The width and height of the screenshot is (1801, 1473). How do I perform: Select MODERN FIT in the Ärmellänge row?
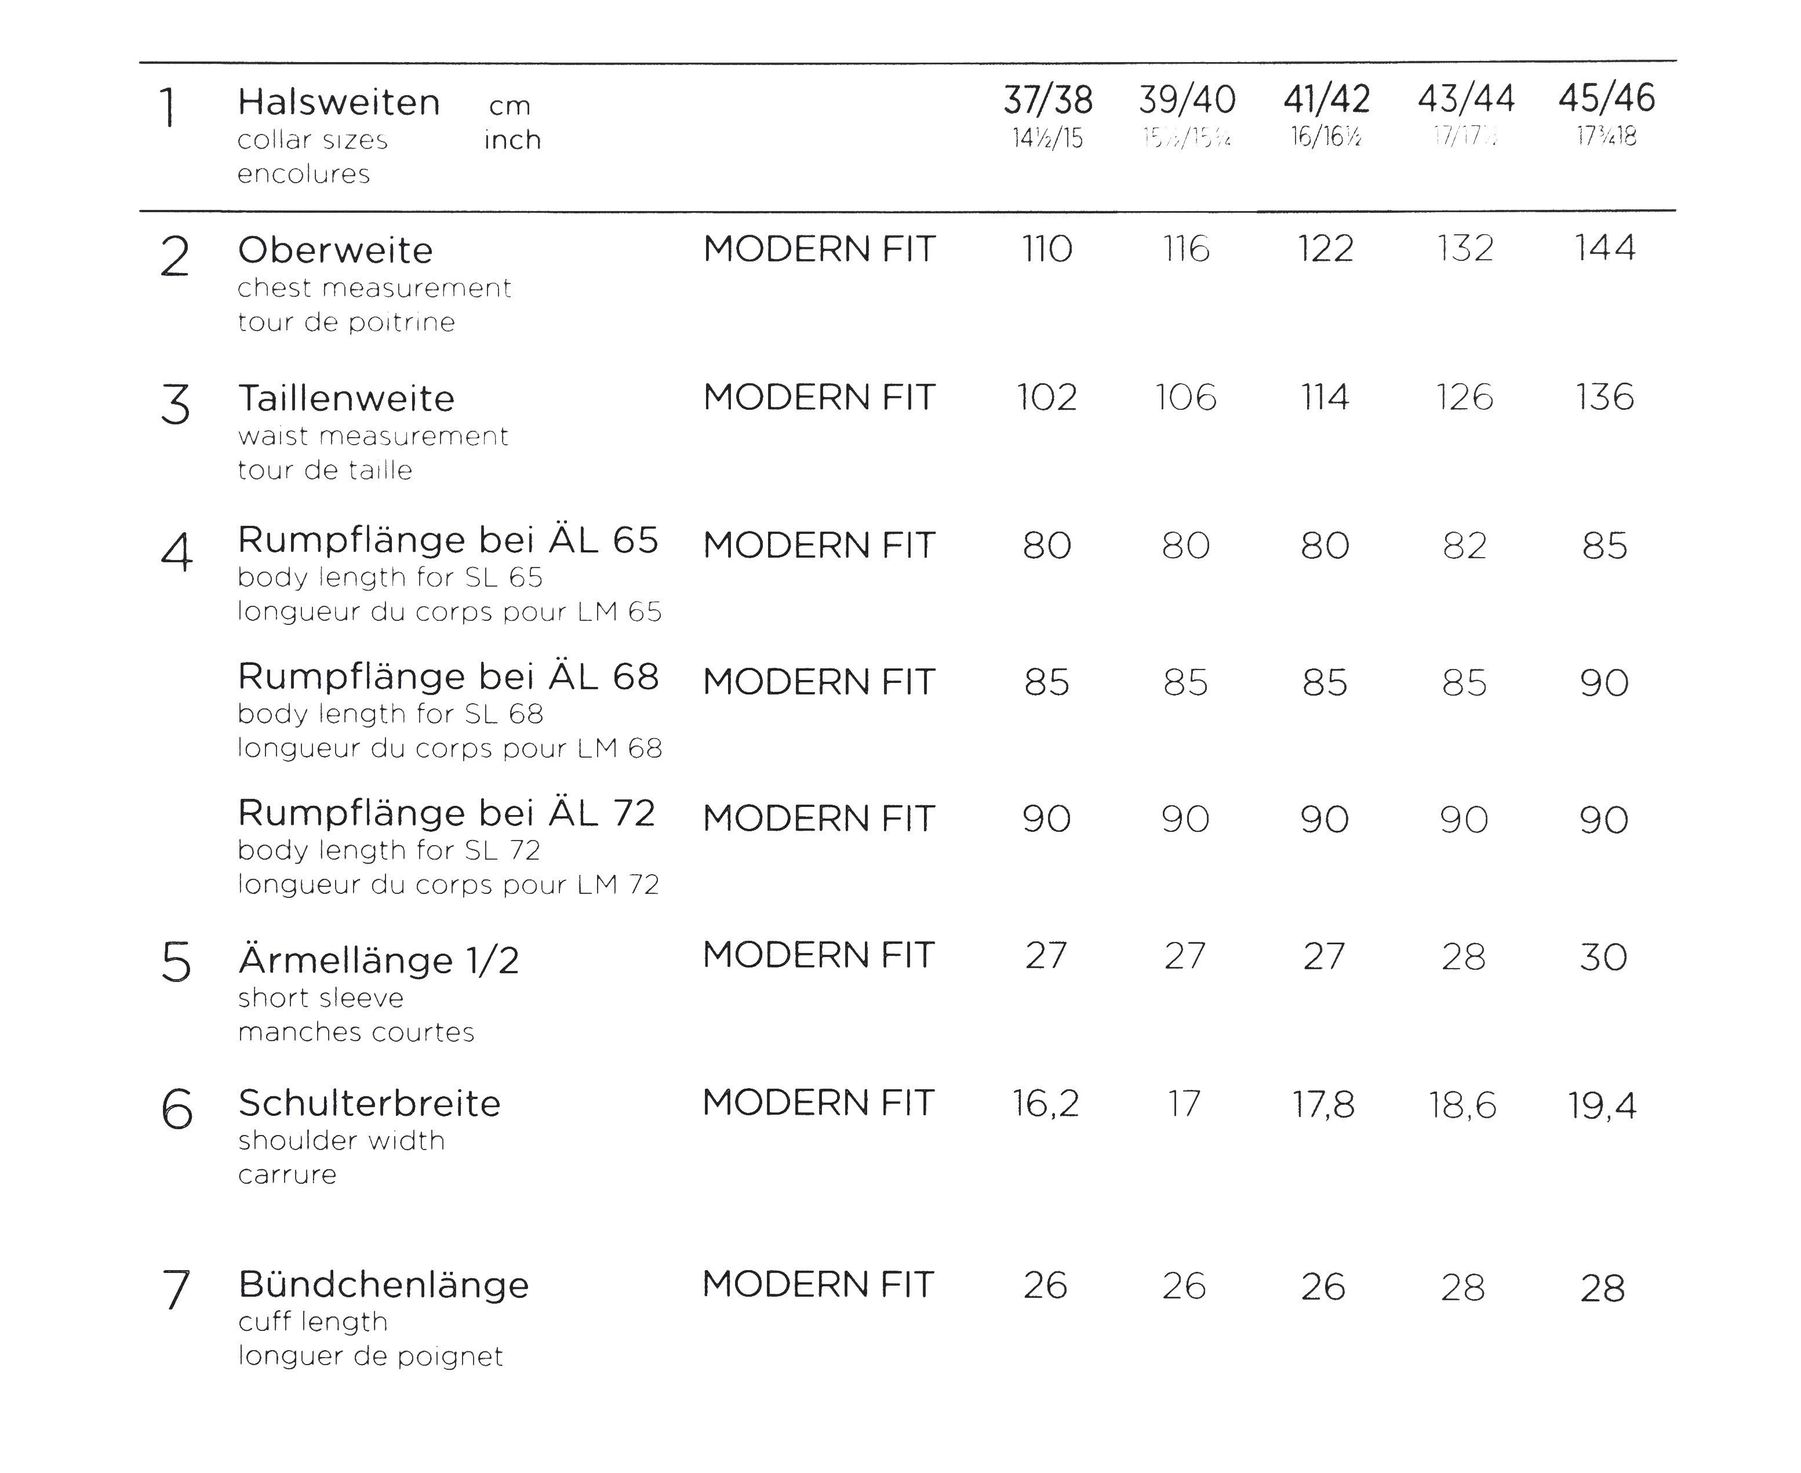pyautogui.click(x=818, y=955)
